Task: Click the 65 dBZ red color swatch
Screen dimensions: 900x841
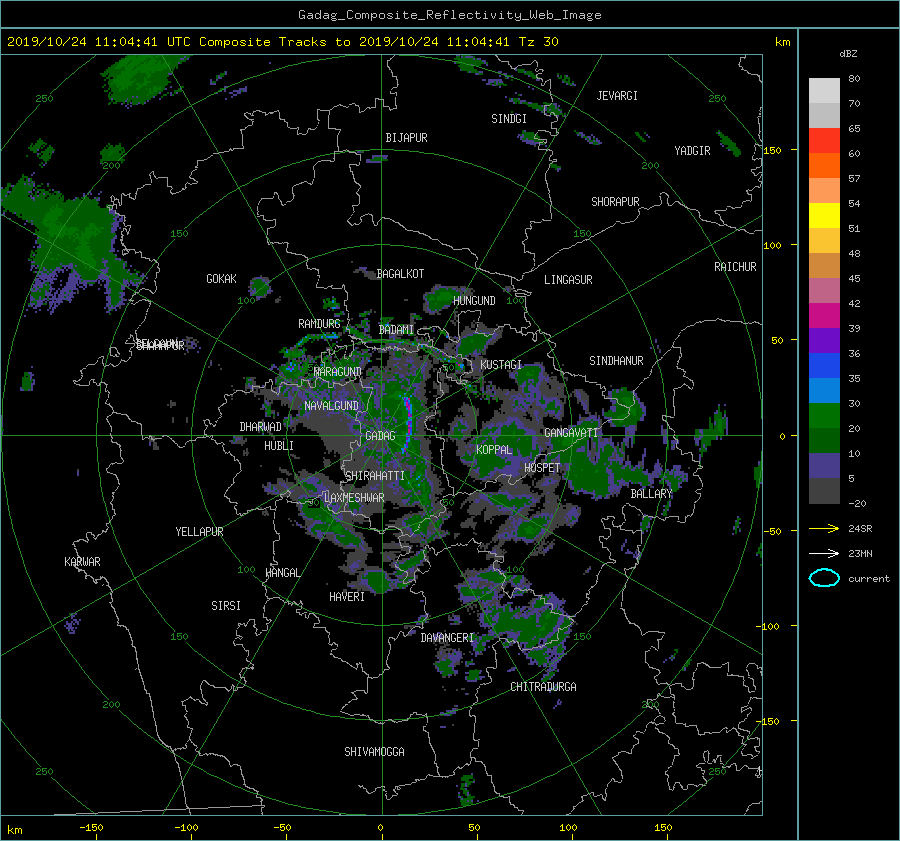Action: click(x=824, y=140)
